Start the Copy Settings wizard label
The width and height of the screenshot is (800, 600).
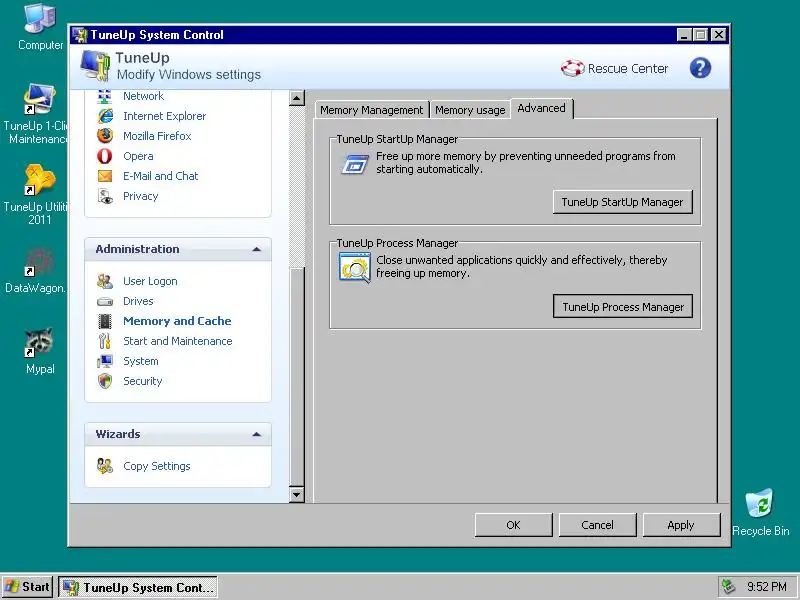[157, 466]
